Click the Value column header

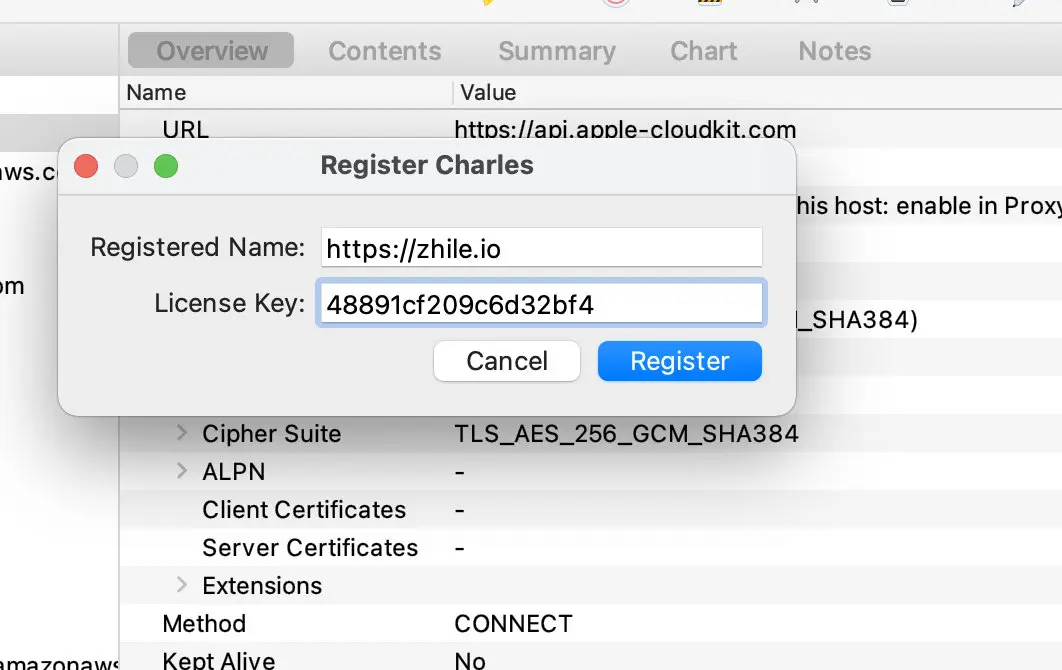click(488, 93)
